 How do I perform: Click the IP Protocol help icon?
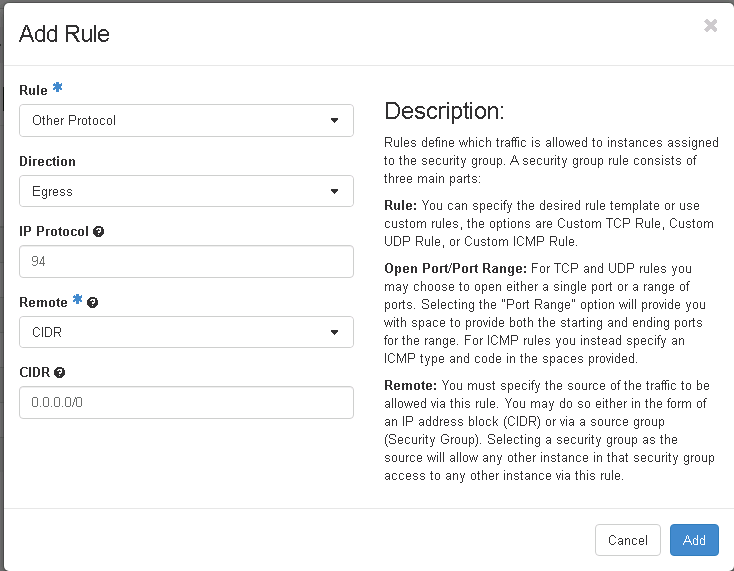(98, 232)
